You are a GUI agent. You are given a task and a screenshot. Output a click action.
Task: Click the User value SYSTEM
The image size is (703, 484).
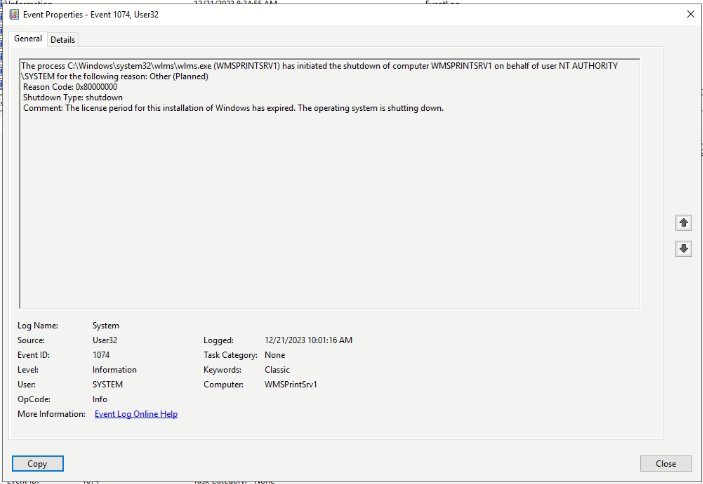pyautogui.click(x=108, y=385)
